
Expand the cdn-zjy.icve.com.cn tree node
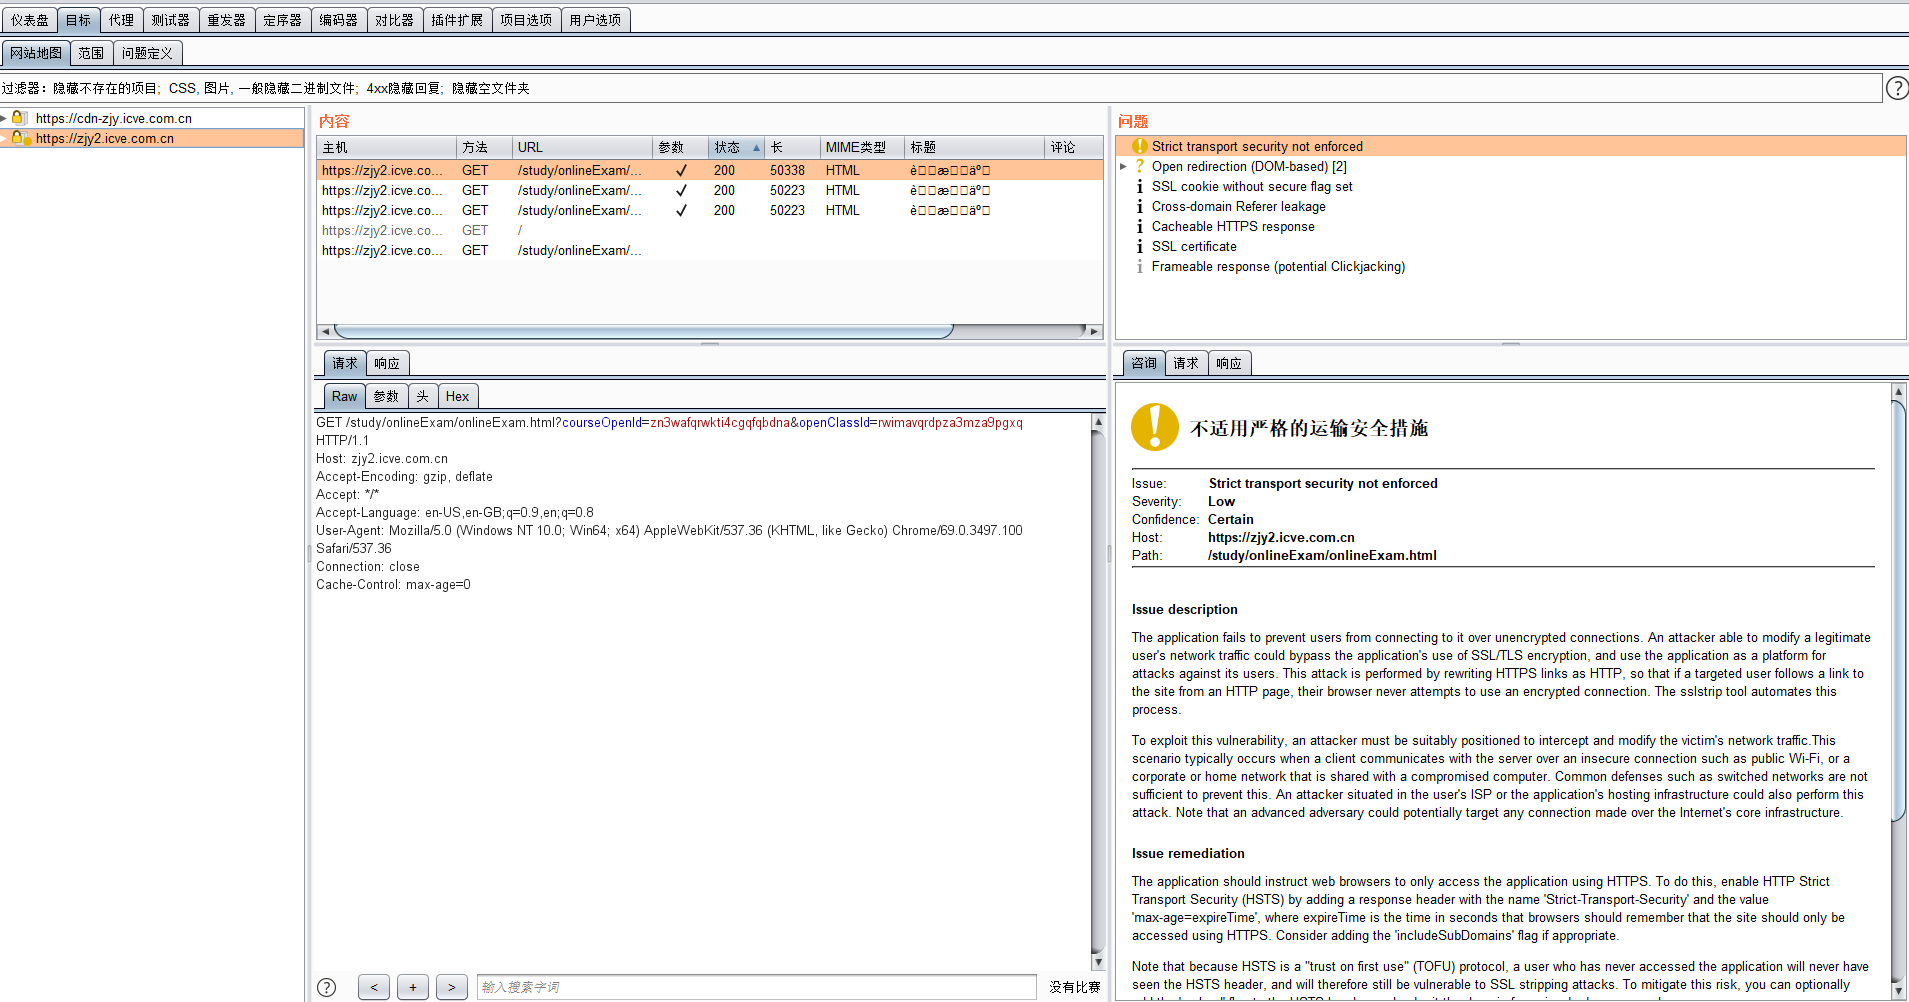pyautogui.click(x=4, y=118)
